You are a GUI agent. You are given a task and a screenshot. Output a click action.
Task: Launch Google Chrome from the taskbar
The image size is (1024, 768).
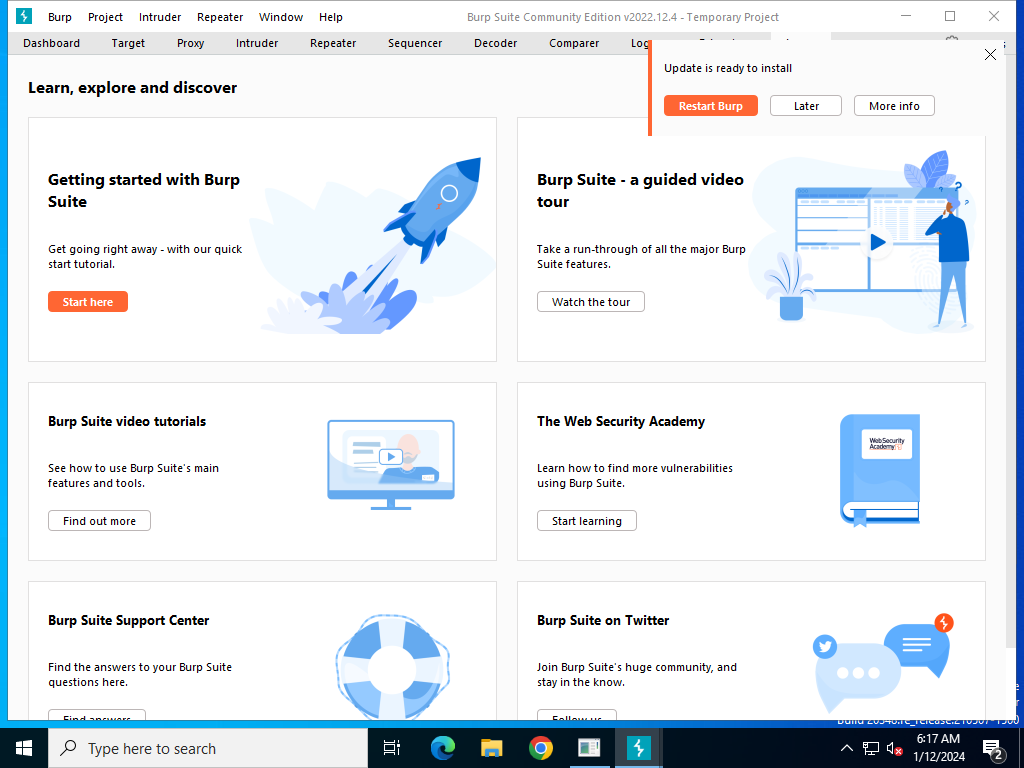pyautogui.click(x=540, y=748)
